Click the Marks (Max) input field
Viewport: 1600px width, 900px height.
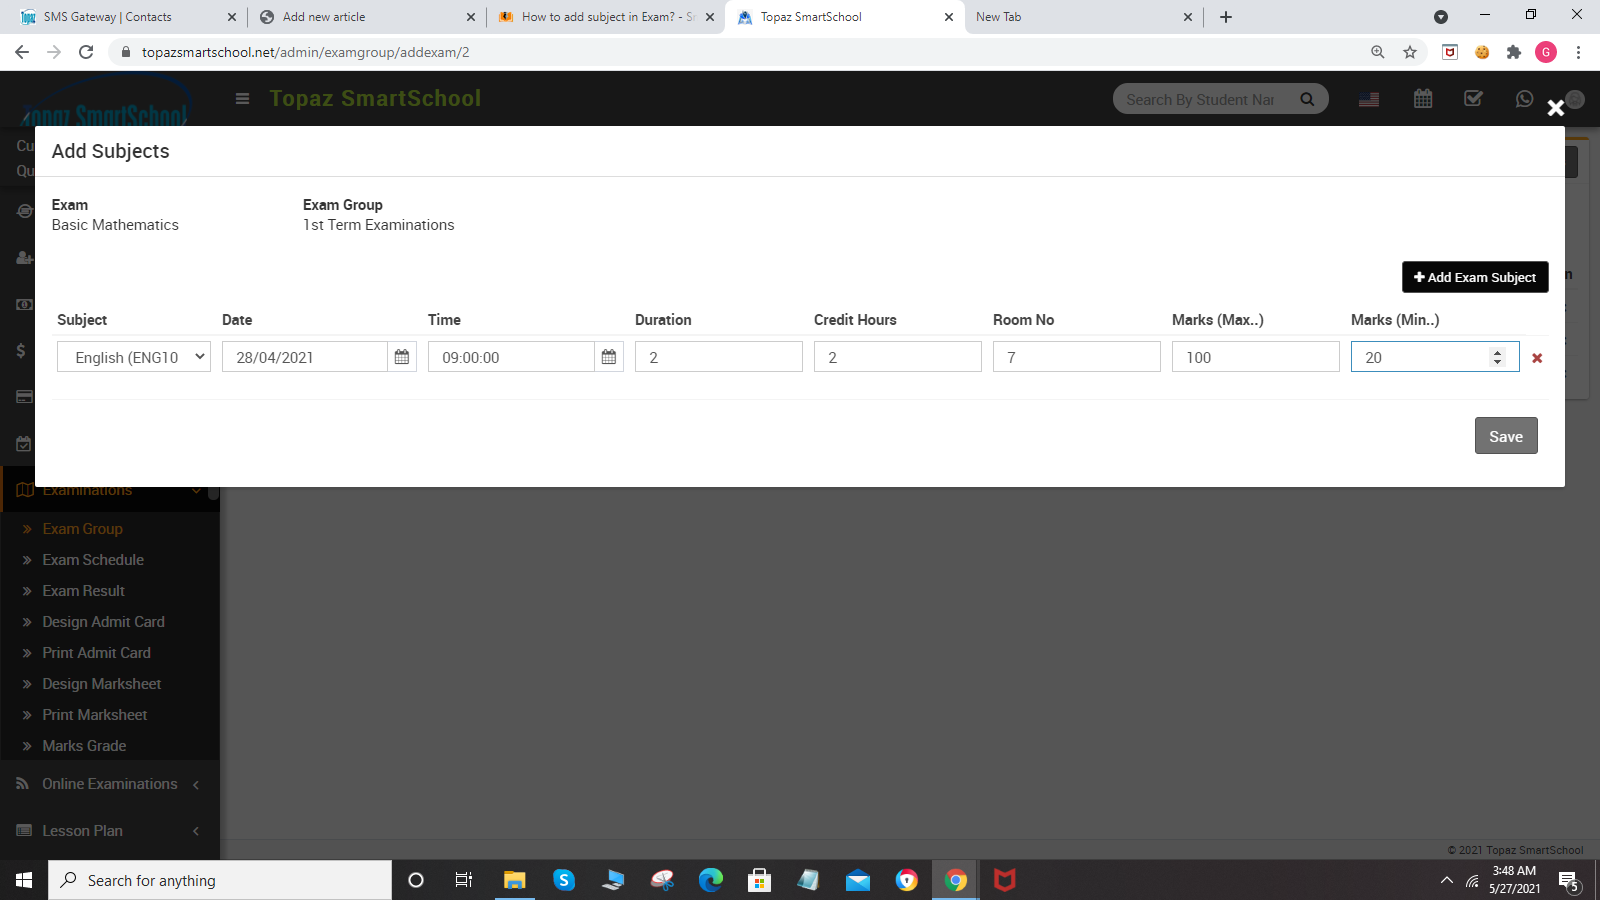click(1255, 357)
